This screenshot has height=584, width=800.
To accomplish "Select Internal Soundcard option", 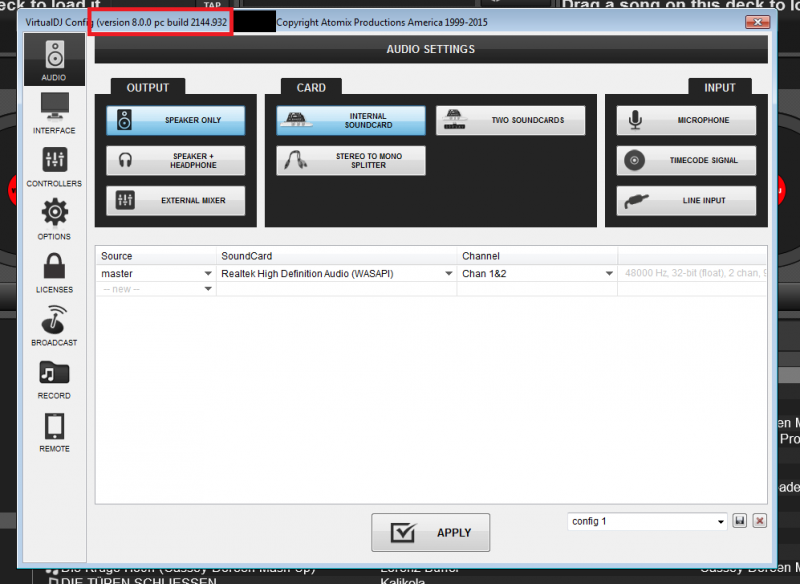I will coord(351,120).
